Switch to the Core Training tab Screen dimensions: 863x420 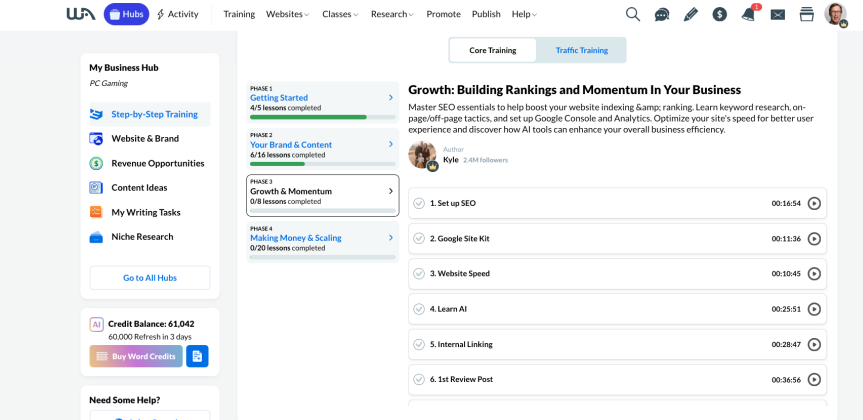(493, 50)
